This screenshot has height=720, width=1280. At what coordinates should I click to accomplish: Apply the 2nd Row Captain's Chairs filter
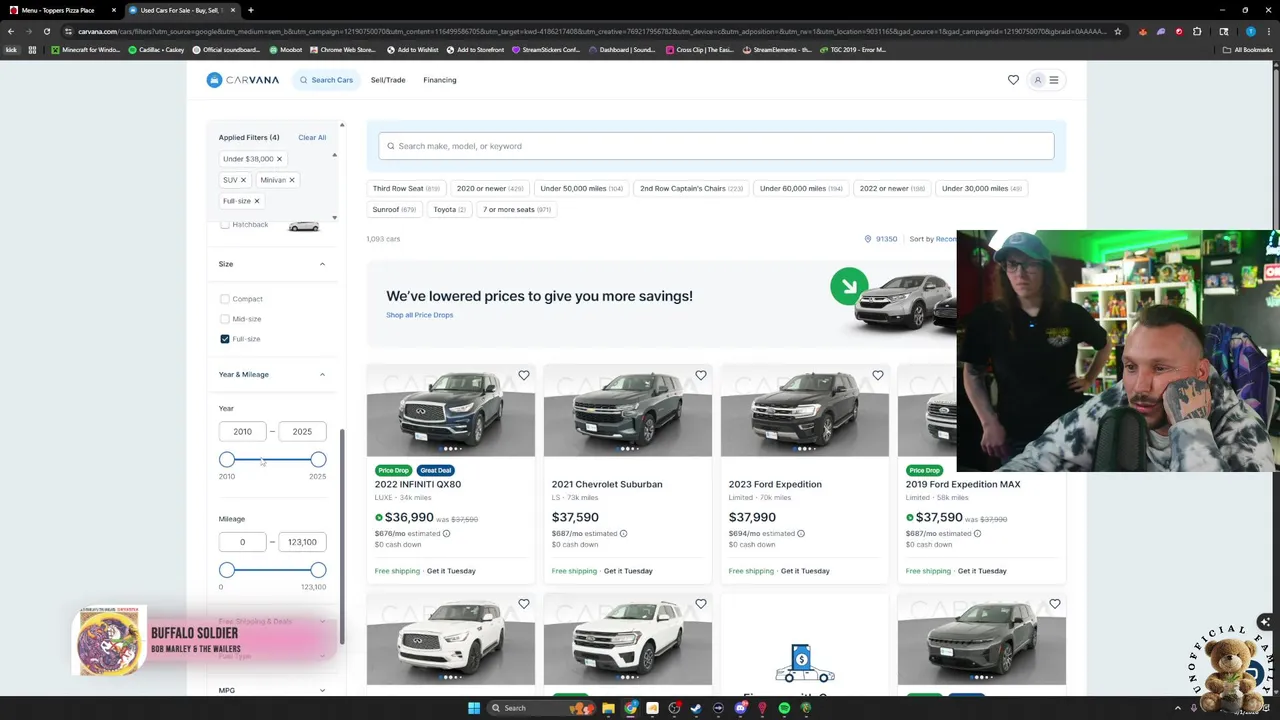click(691, 188)
